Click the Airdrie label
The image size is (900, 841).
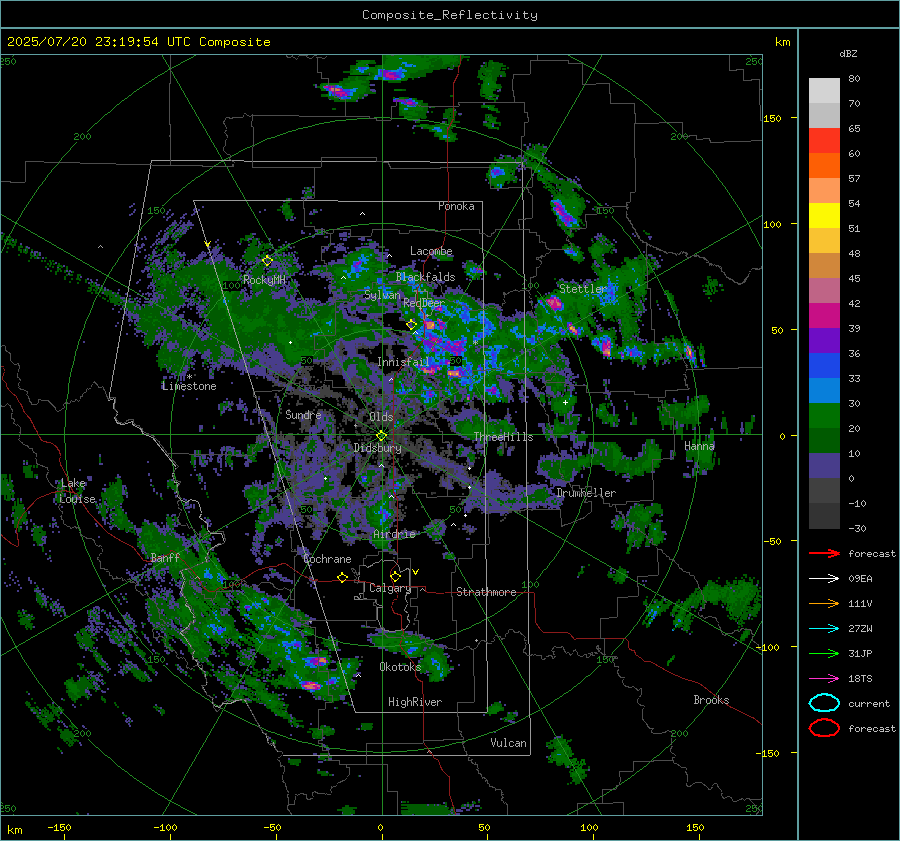pos(394,534)
